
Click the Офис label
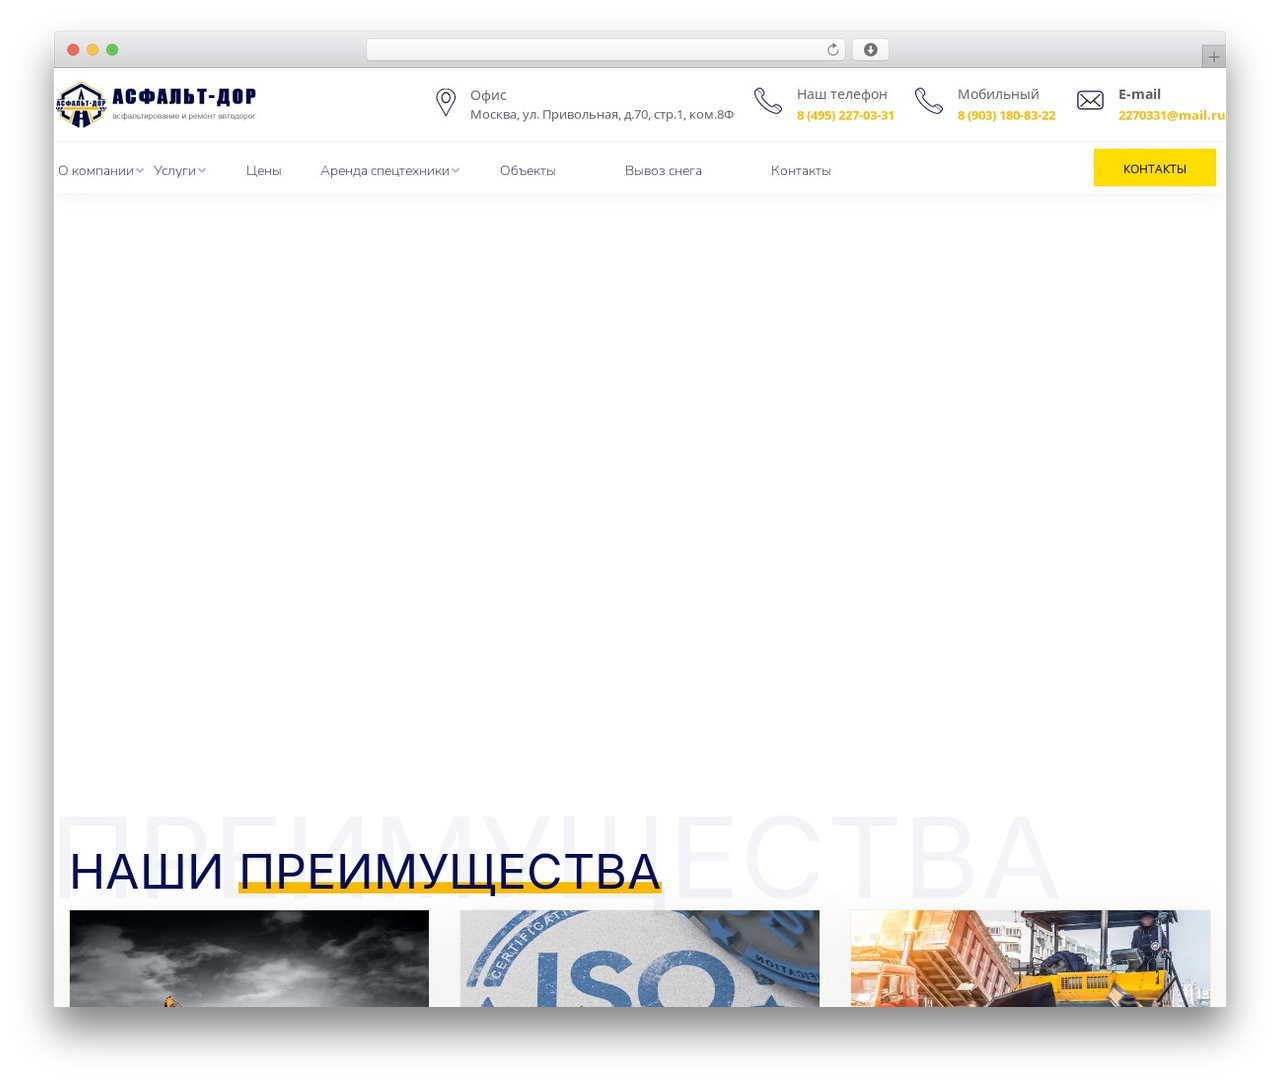pyautogui.click(x=488, y=95)
